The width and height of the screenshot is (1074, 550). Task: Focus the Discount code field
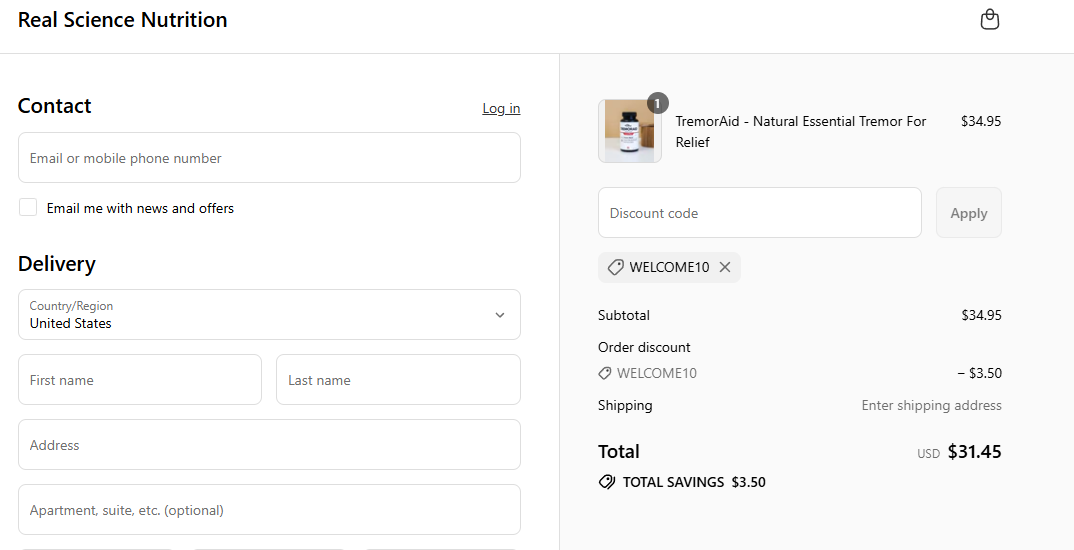click(760, 213)
